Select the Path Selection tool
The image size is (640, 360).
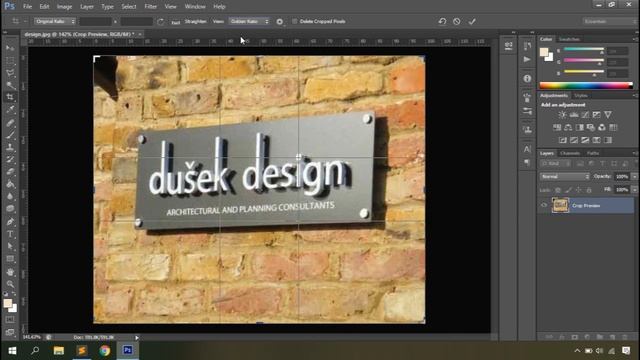coord(10,247)
